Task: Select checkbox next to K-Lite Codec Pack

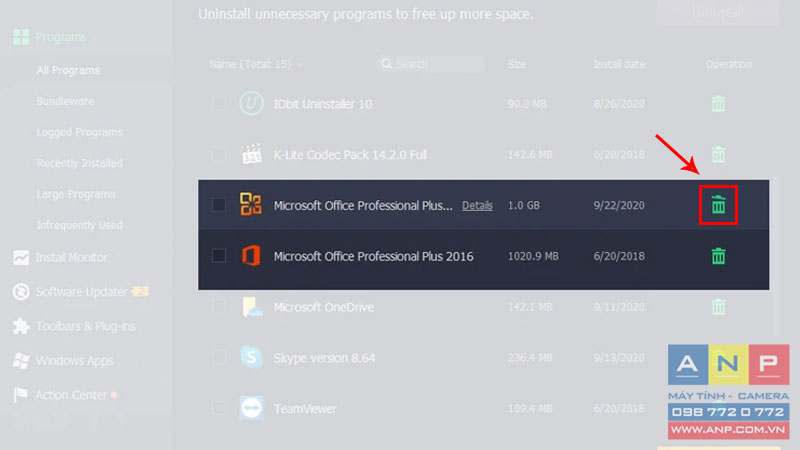Action: (219, 154)
